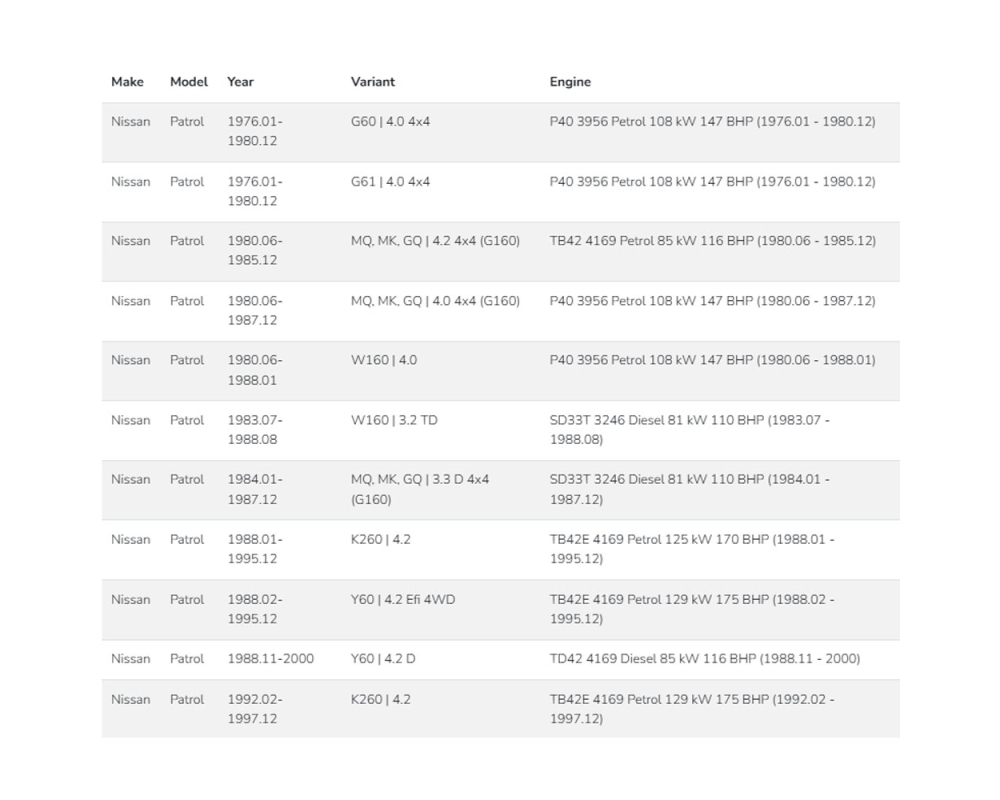Click the MQ, MK, GQ | 4.0 4x4 (G160) variant
The width and height of the screenshot is (1000, 800).
coord(435,301)
